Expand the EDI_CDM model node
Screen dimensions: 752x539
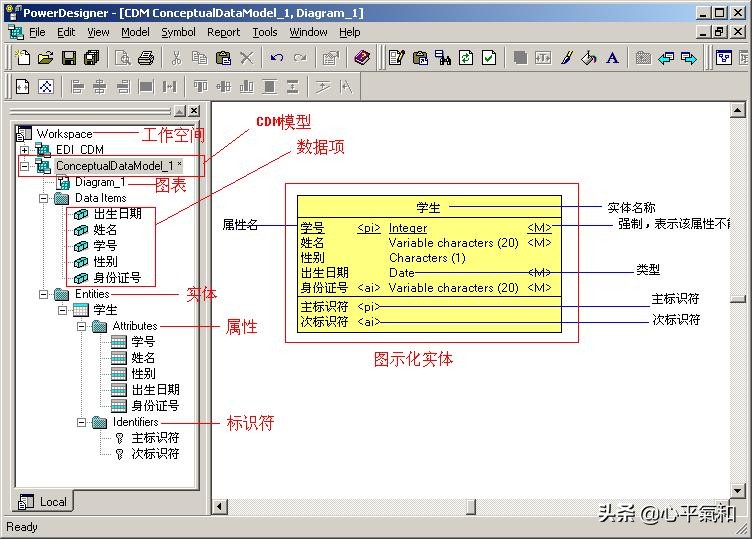[24, 150]
